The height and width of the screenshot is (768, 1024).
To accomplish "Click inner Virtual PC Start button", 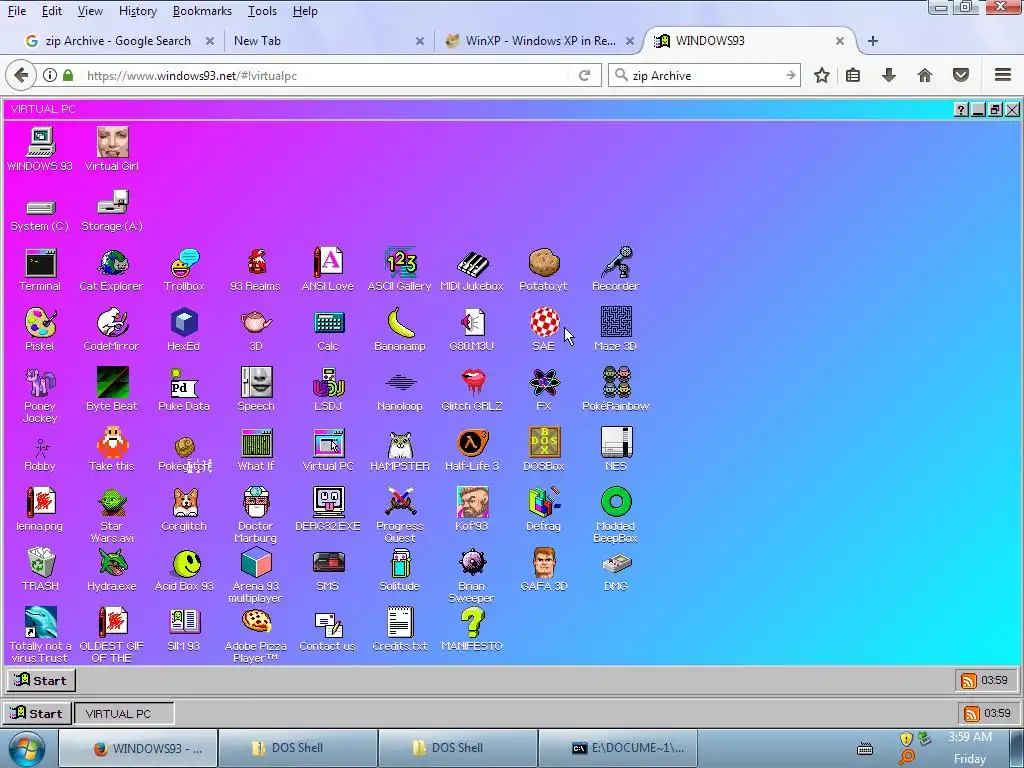I will (42, 680).
